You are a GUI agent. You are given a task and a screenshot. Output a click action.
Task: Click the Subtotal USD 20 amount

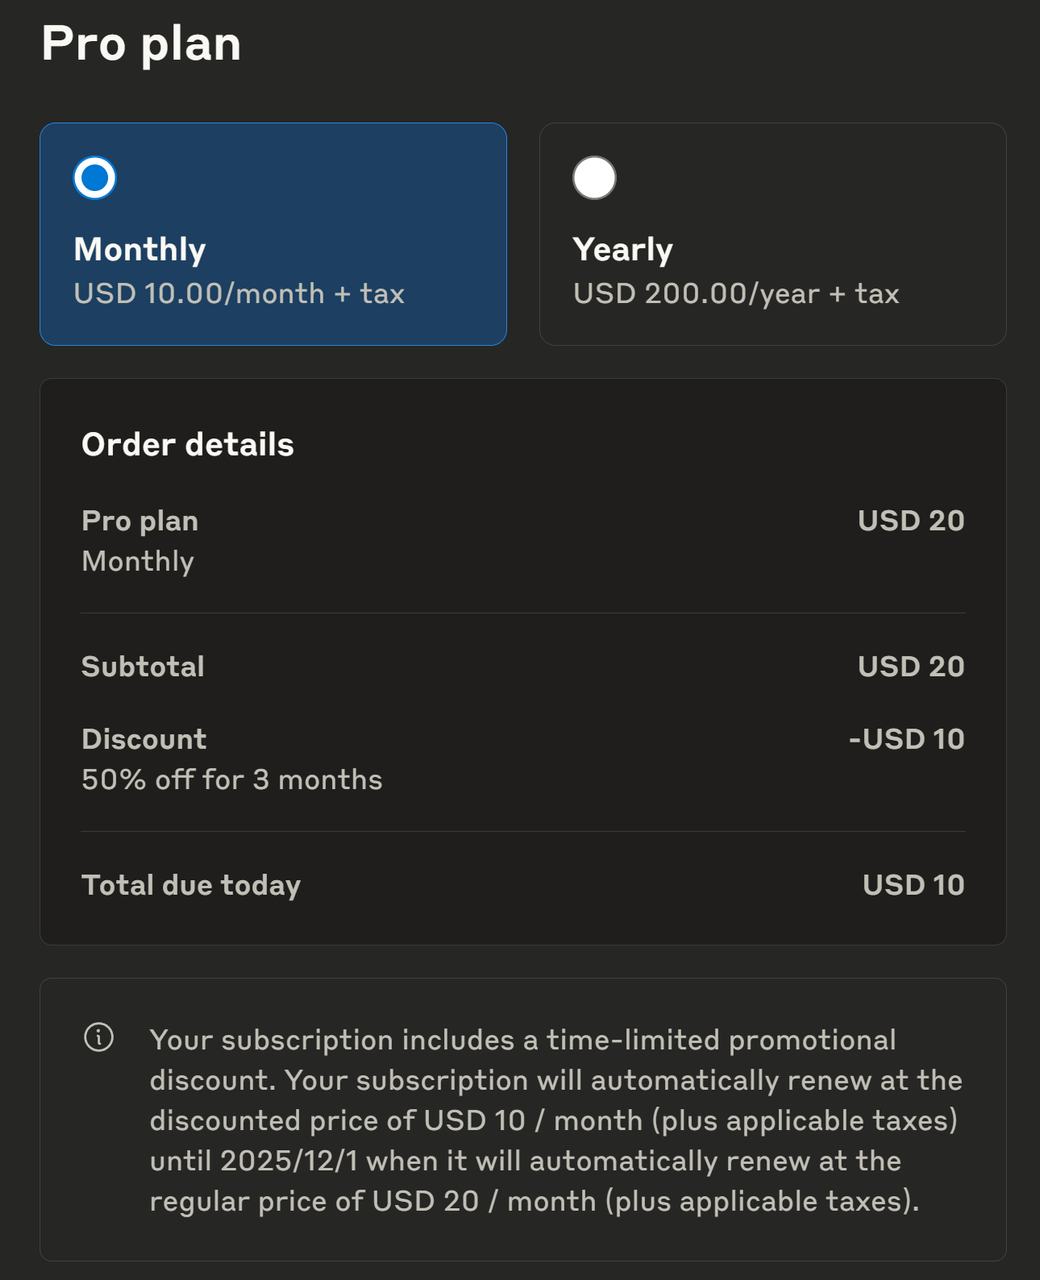pyautogui.click(x=910, y=667)
